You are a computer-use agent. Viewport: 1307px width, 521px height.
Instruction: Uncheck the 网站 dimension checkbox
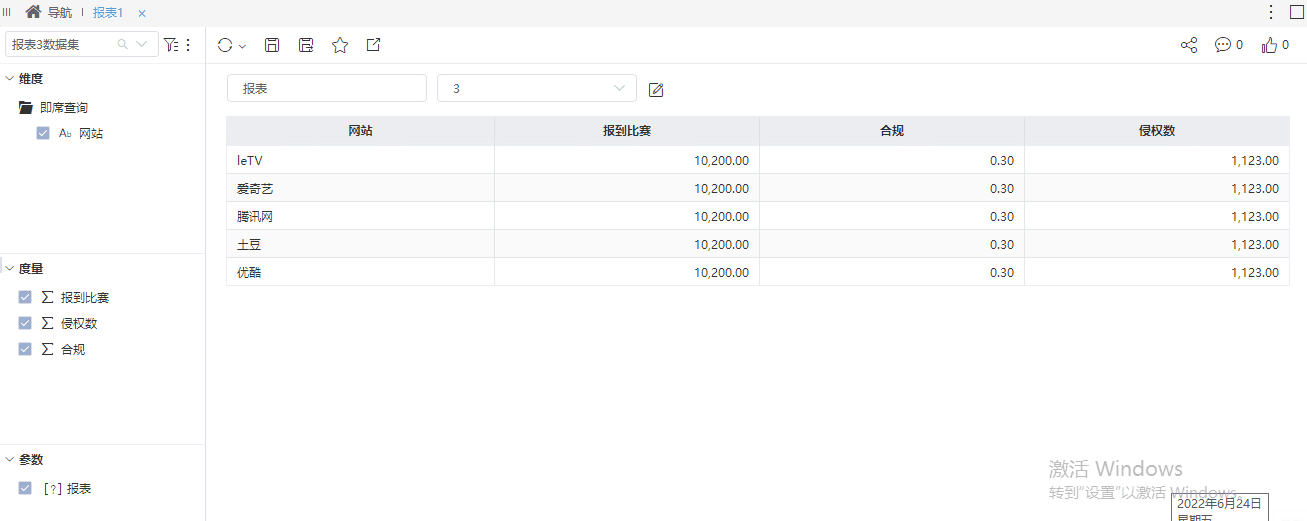(x=43, y=133)
